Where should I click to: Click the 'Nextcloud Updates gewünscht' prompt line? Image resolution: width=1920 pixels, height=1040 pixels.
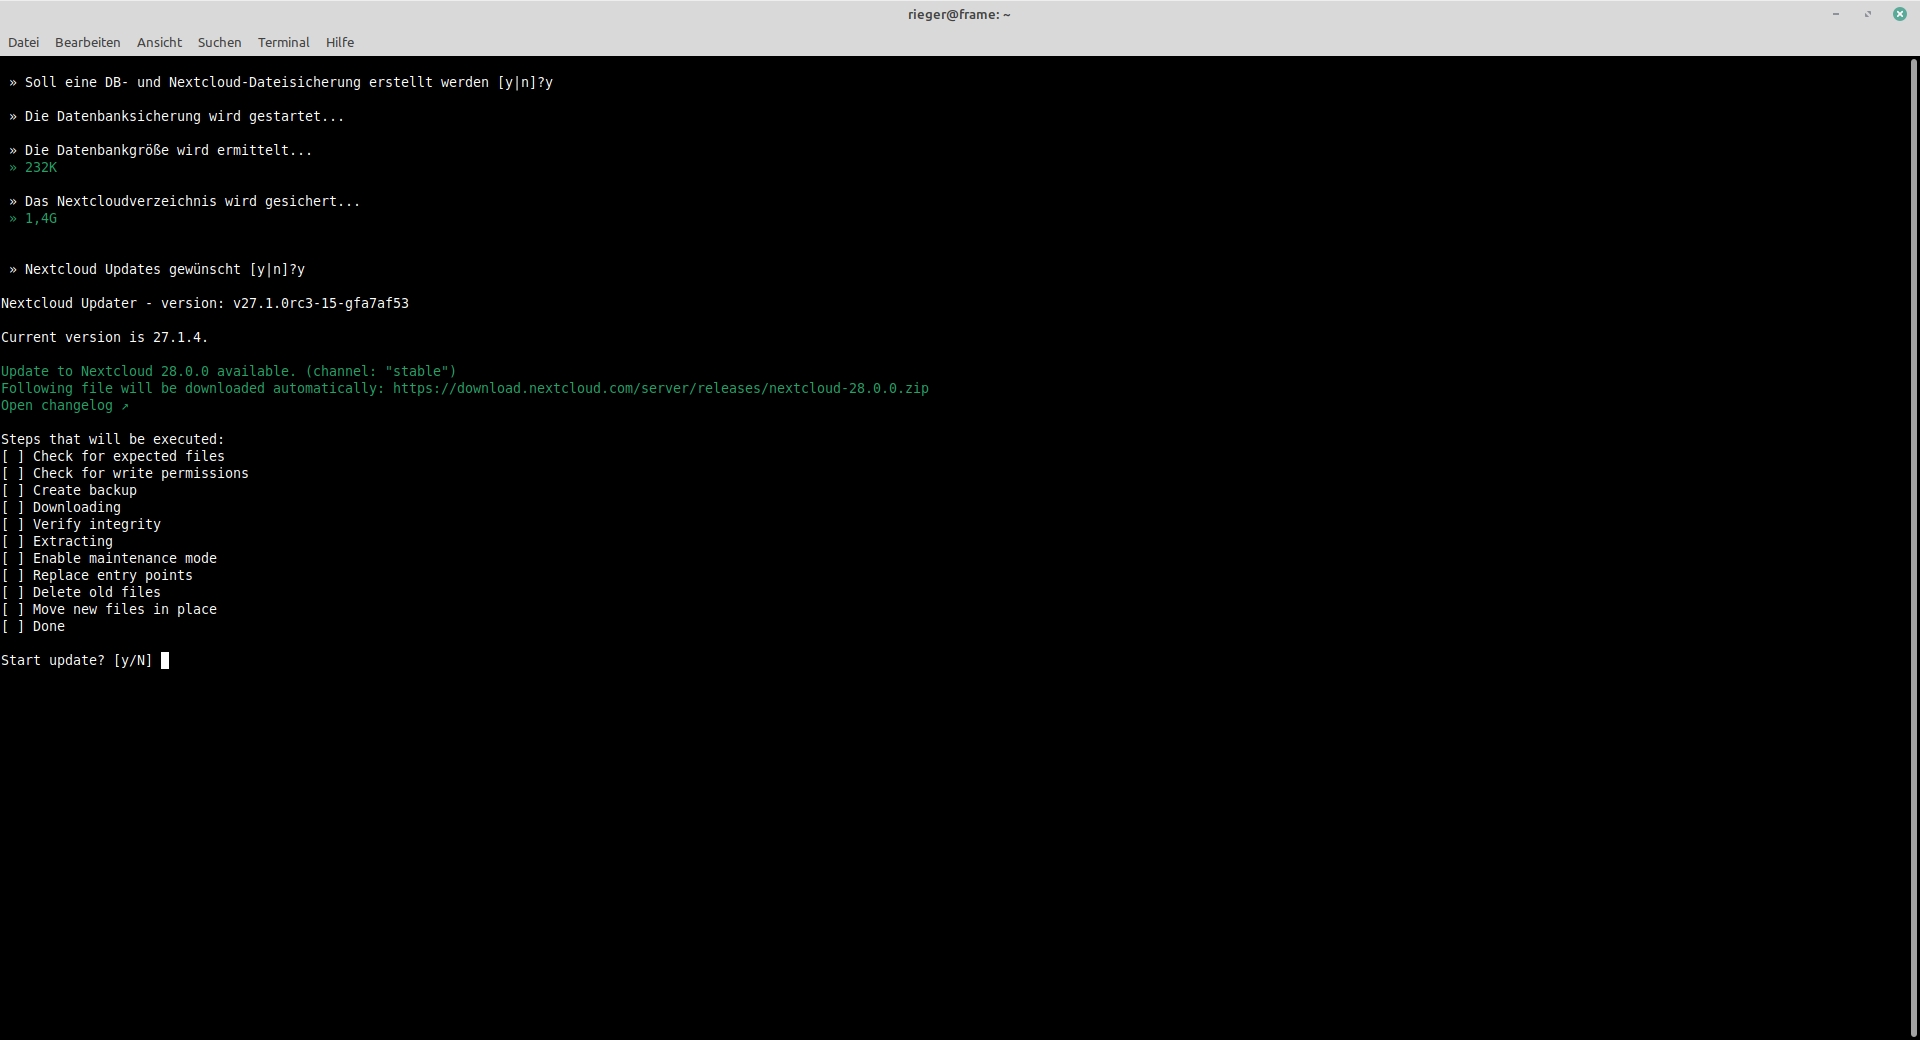click(x=157, y=269)
